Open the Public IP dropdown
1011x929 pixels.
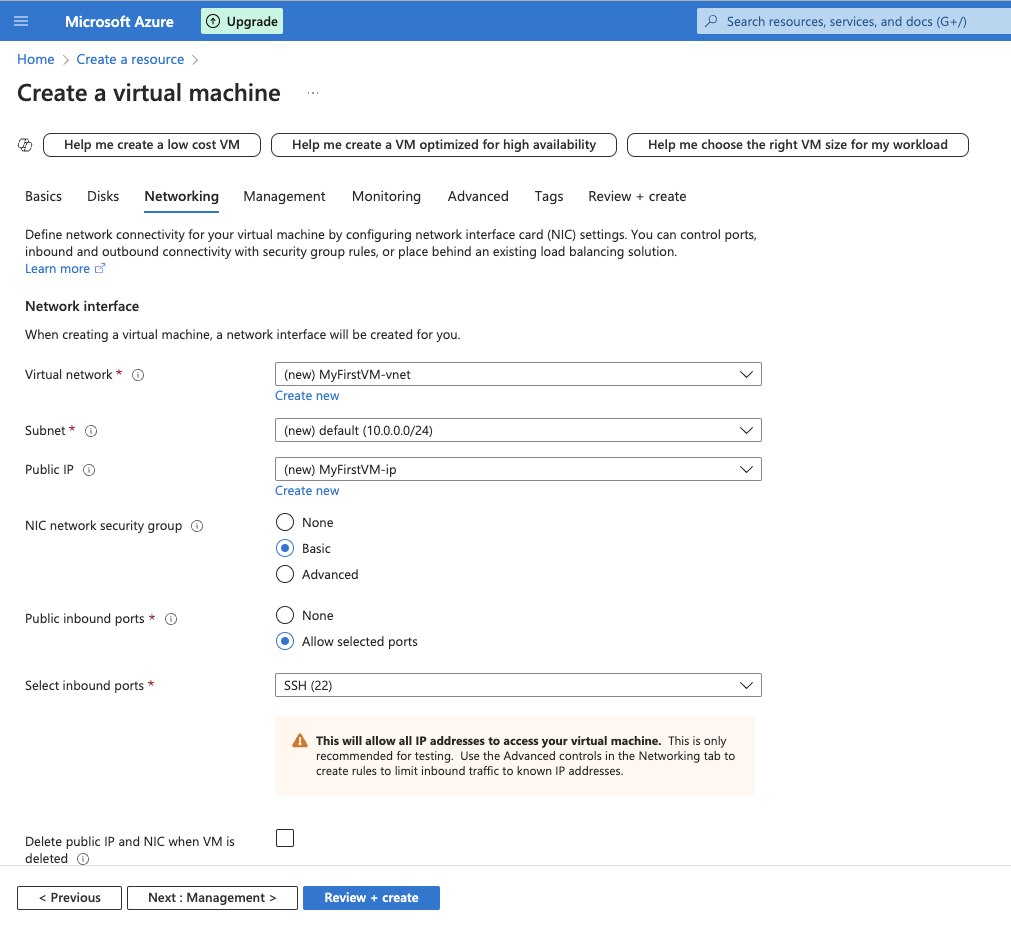click(x=518, y=469)
